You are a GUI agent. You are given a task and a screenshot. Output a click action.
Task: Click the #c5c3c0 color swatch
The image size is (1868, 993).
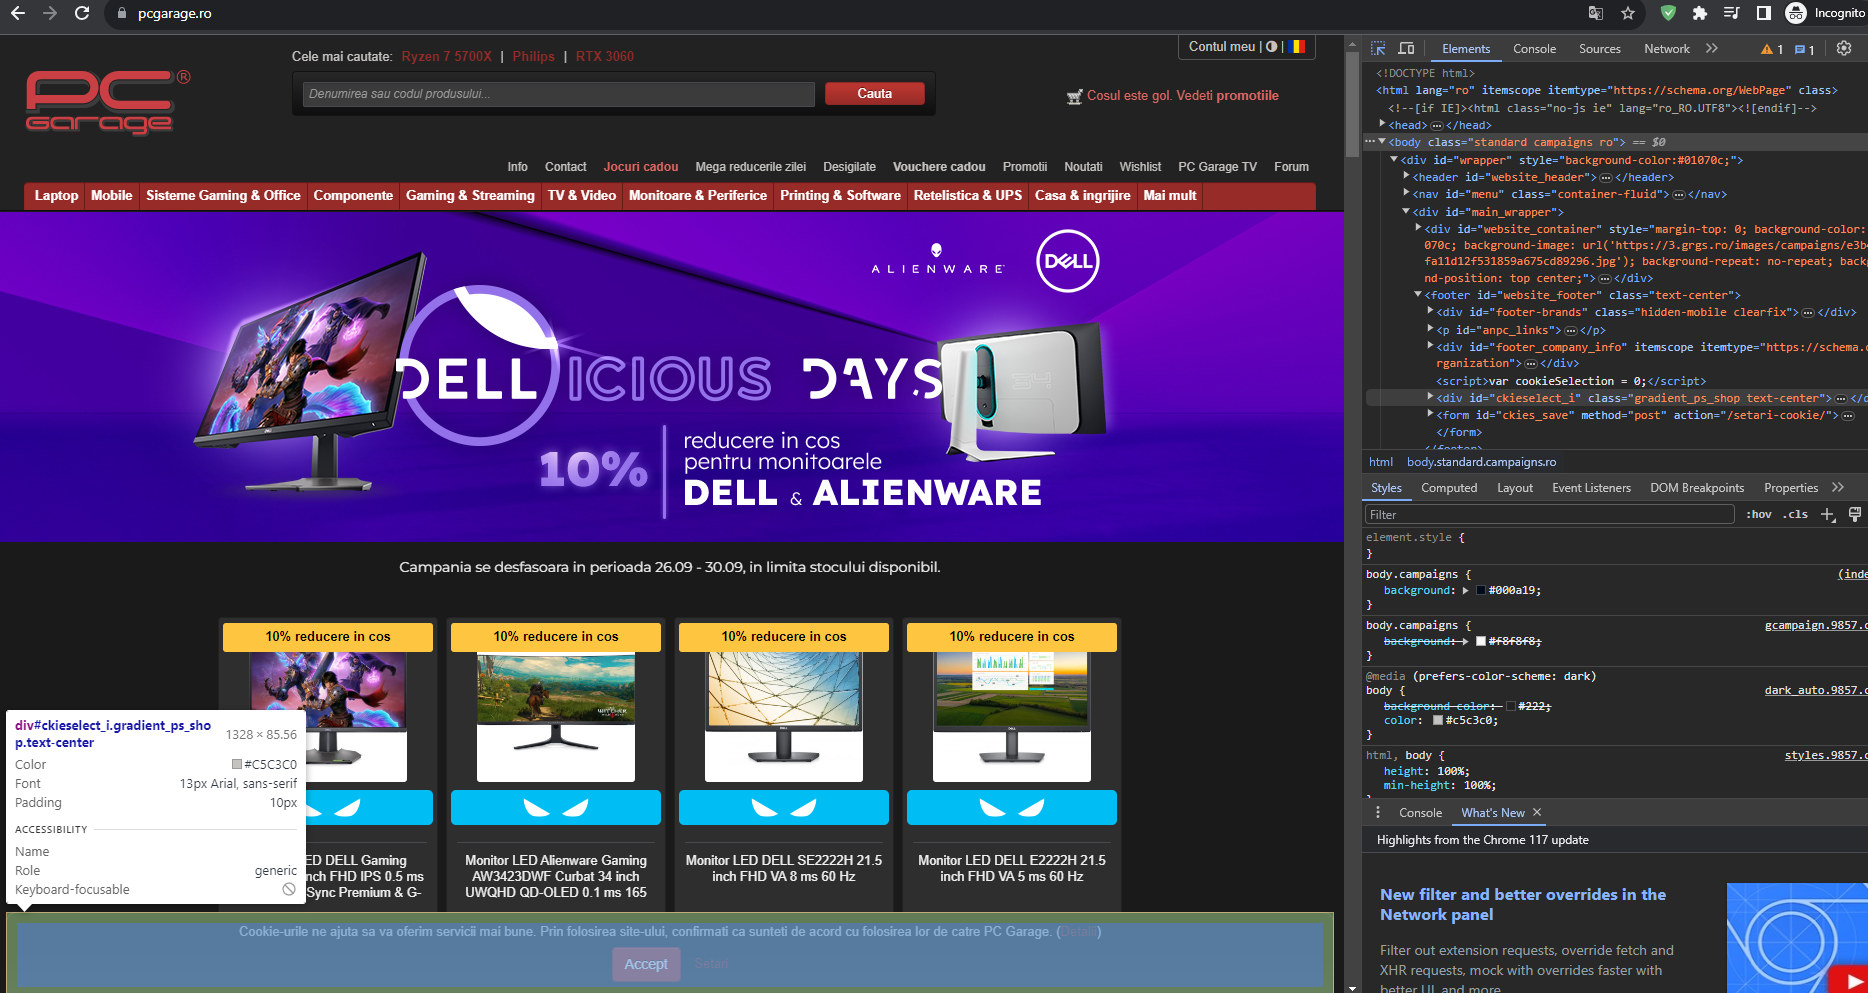[x=1438, y=721]
